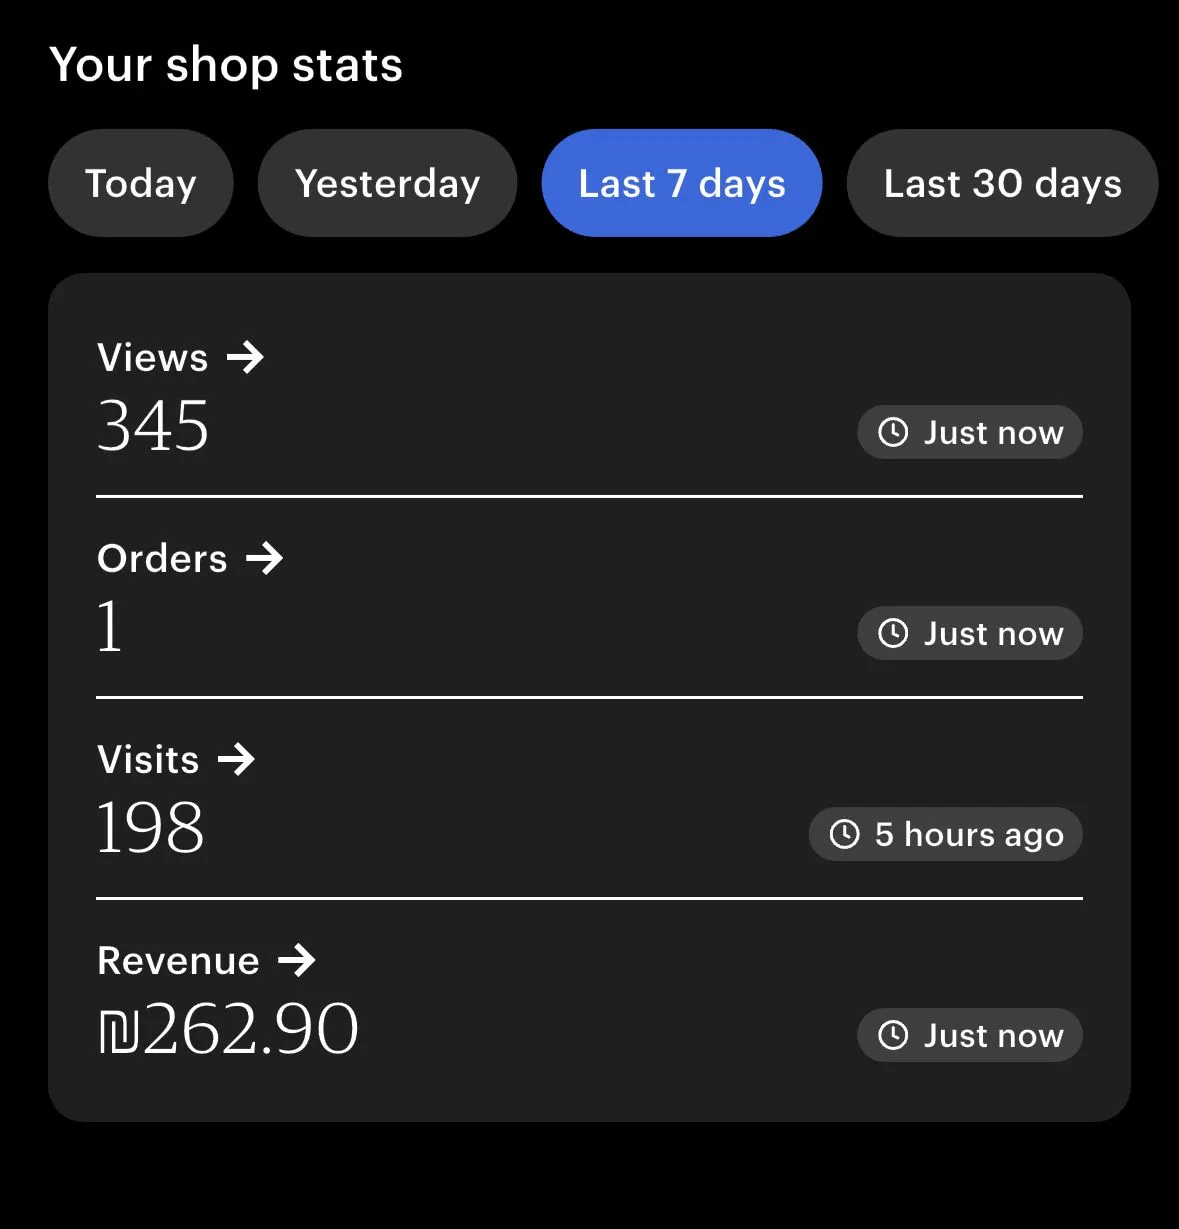Click the clock icon in Revenue row
Screen dimensions: 1179x1229
click(893, 1035)
